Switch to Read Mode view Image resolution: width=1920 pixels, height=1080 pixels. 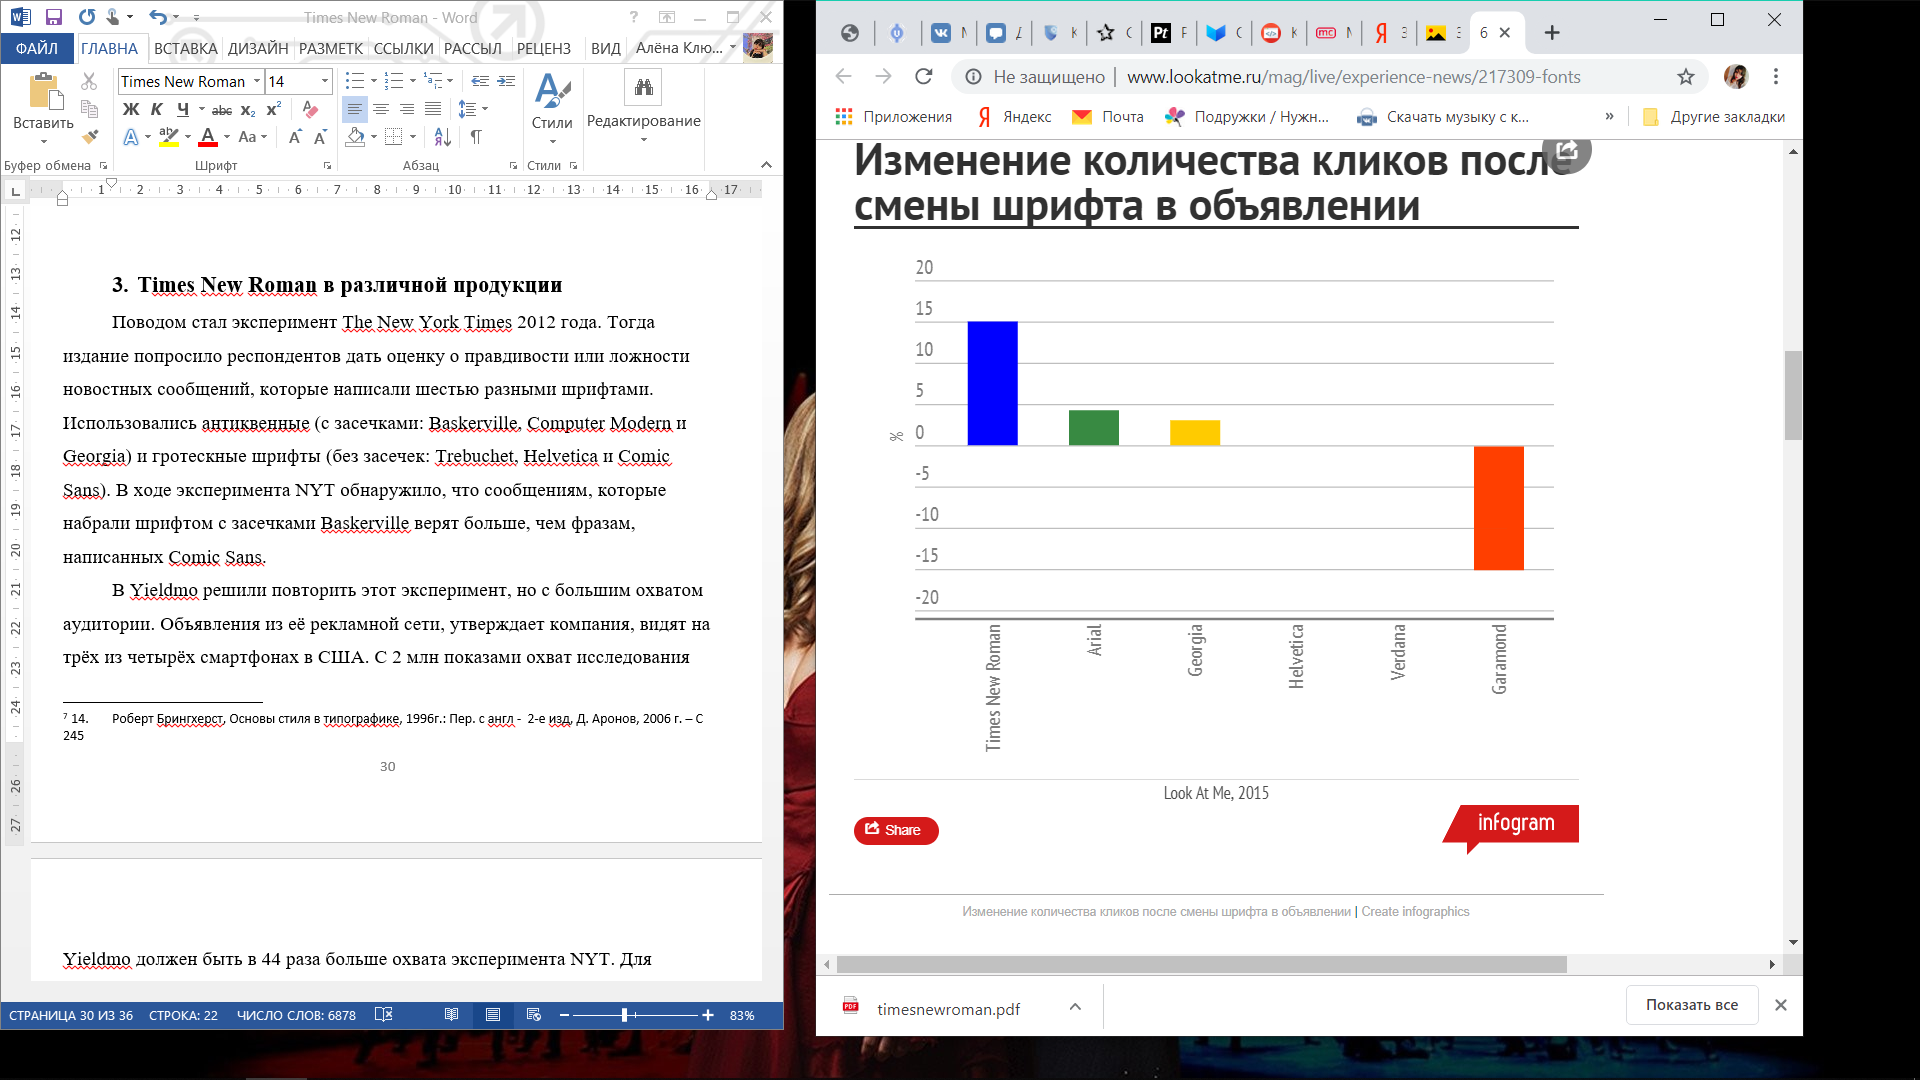point(452,1015)
